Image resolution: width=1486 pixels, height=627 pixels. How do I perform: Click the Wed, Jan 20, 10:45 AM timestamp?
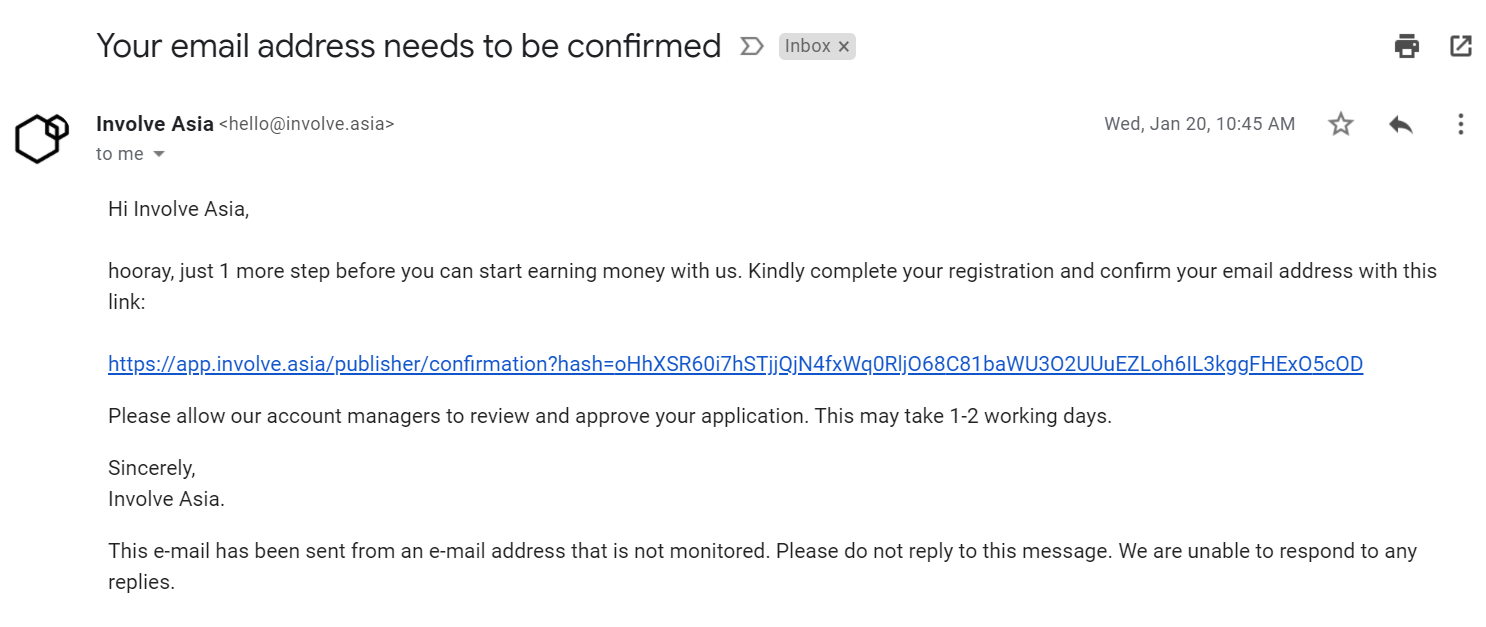point(1199,124)
